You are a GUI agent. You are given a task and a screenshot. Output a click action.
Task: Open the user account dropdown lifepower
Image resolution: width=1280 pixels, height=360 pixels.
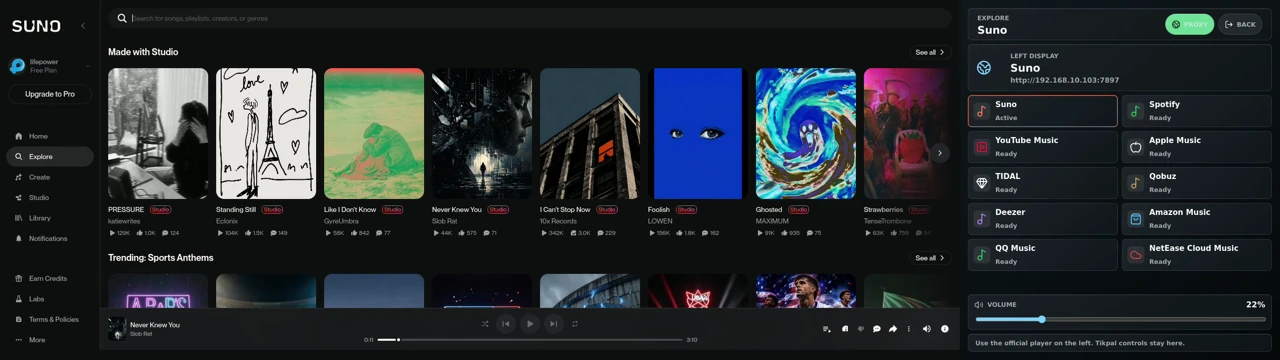coord(50,66)
